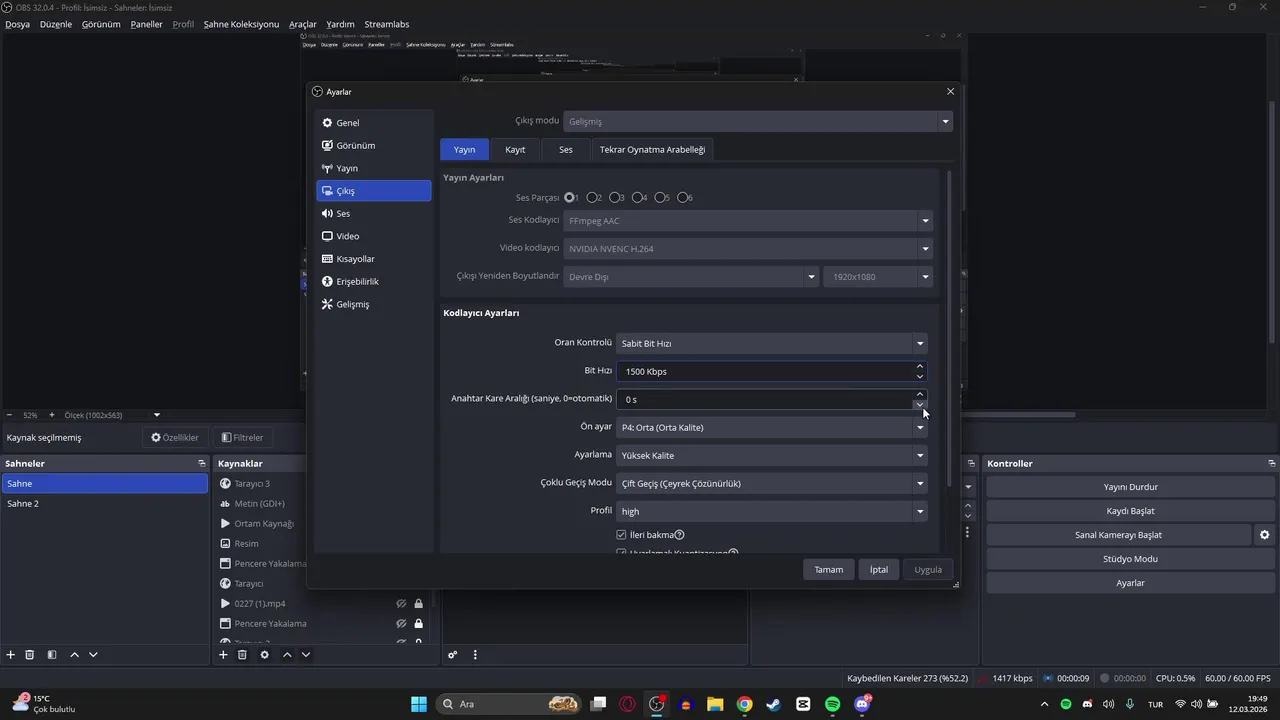Click the İptal button
The width and height of the screenshot is (1280, 720).
(x=878, y=570)
